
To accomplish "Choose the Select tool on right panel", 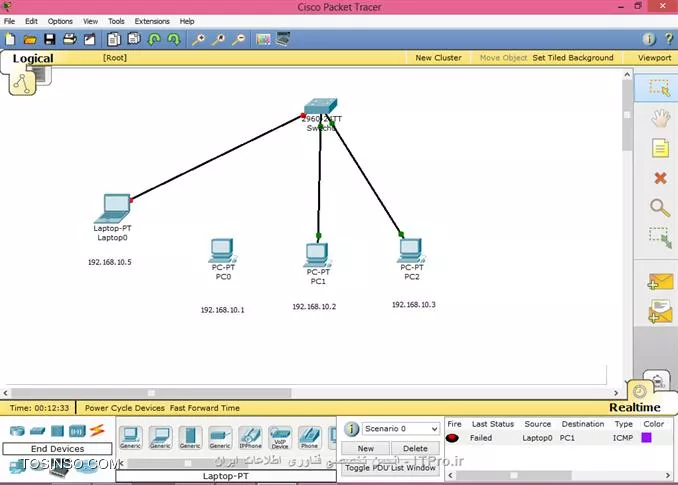I will 659,88.
